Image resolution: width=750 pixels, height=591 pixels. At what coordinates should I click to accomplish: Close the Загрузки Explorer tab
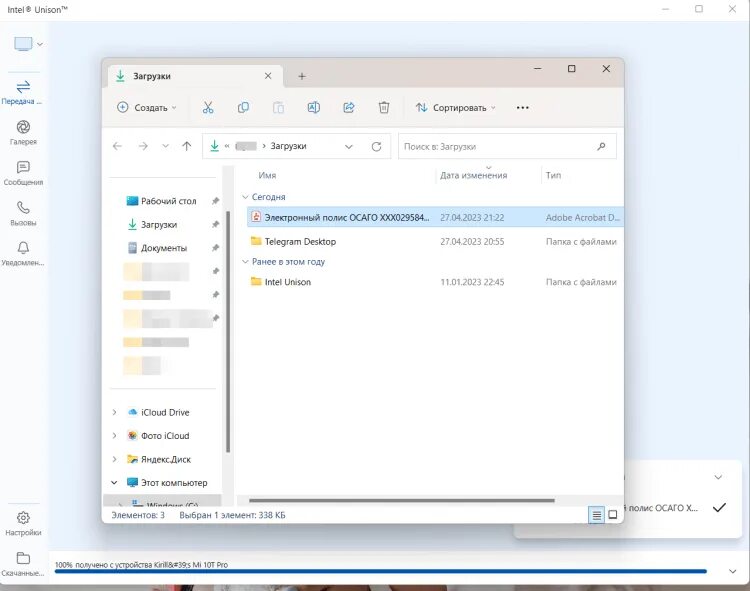click(x=268, y=76)
